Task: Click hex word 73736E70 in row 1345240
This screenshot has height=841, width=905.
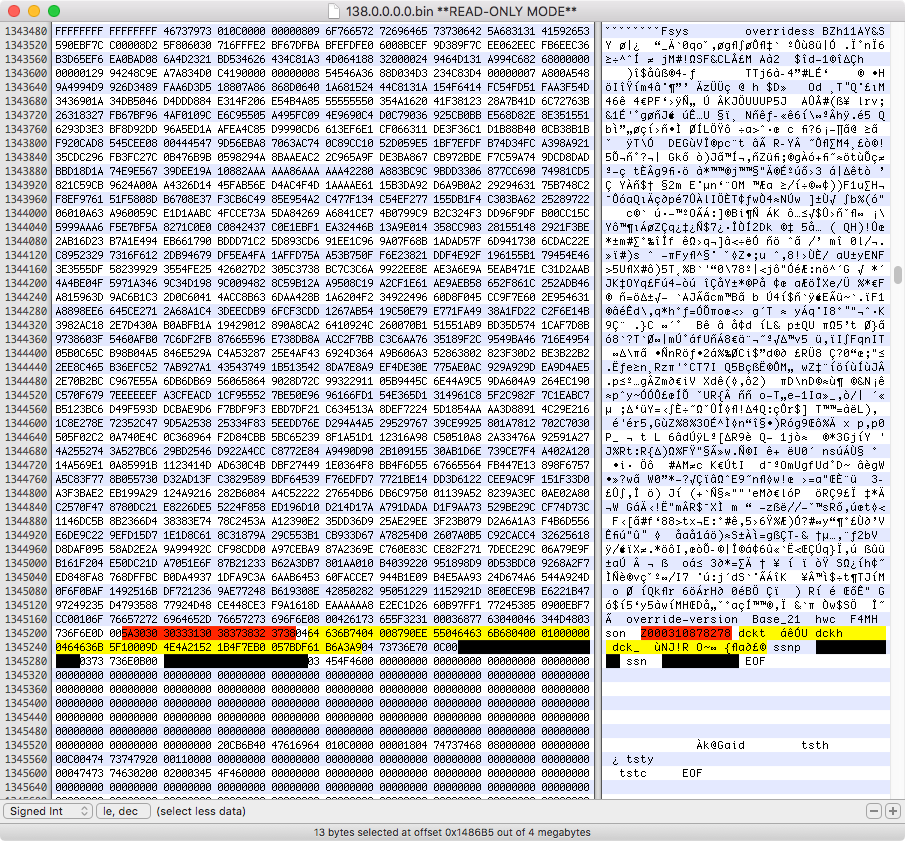Action: click(403, 647)
